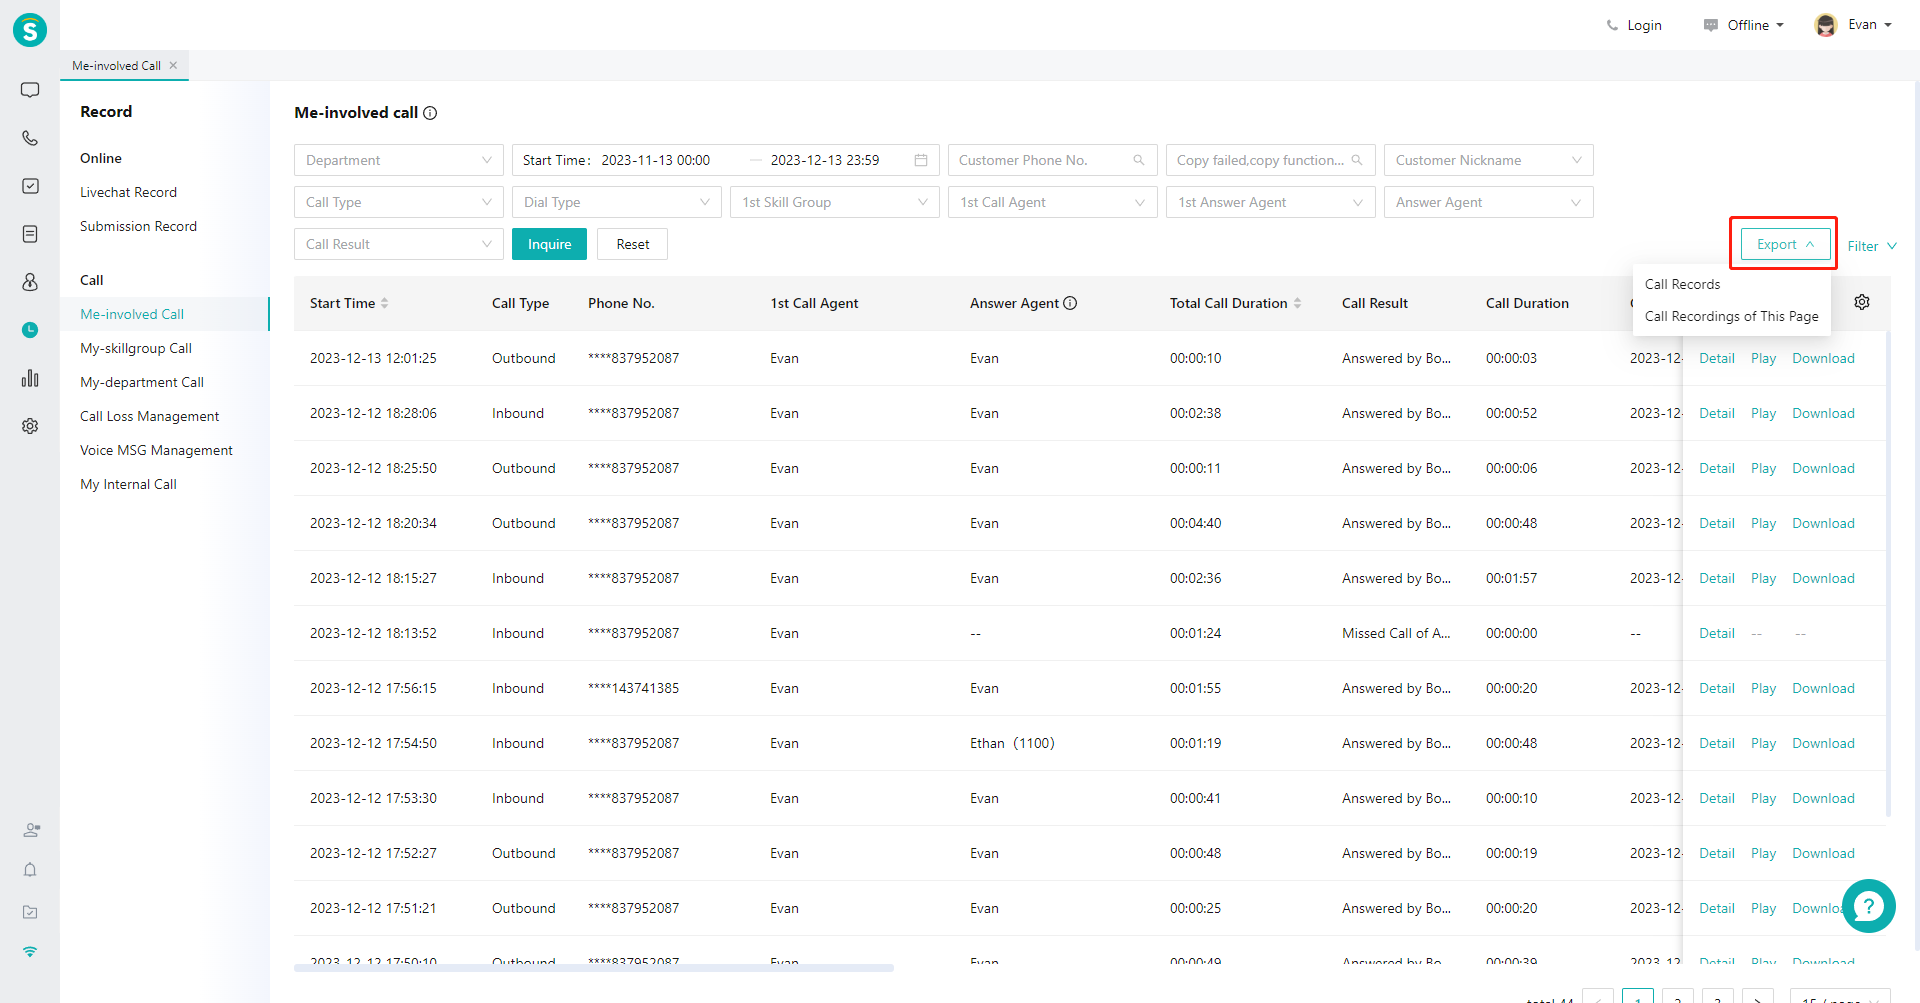Click the calendar icon in Start Time field
Image resolution: width=1920 pixels, height=1003 pixels.
pyautogui.click(x=921, y=160)
